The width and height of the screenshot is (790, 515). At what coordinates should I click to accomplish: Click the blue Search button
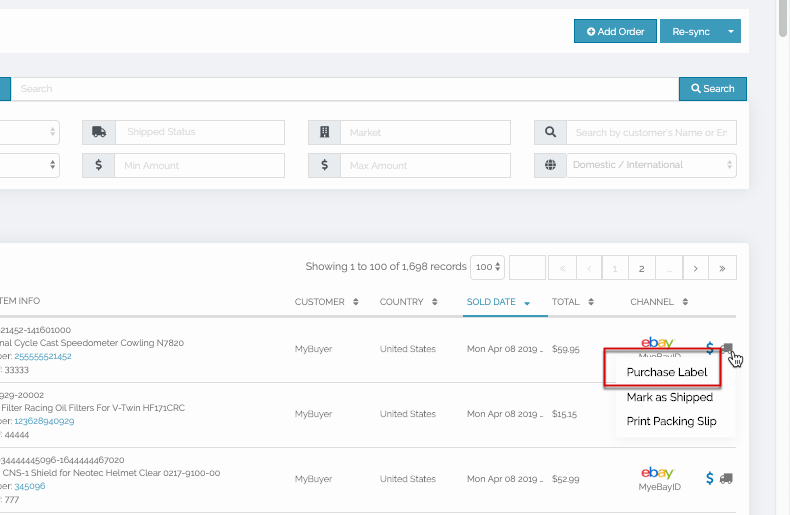click(712, 89)
